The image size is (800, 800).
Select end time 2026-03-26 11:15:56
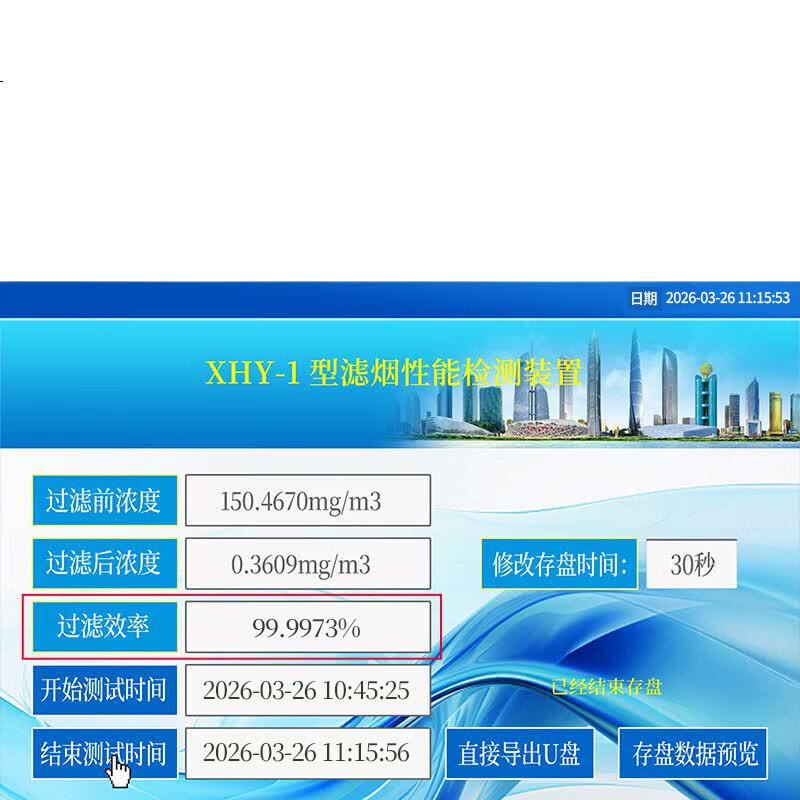coord(308,754)
